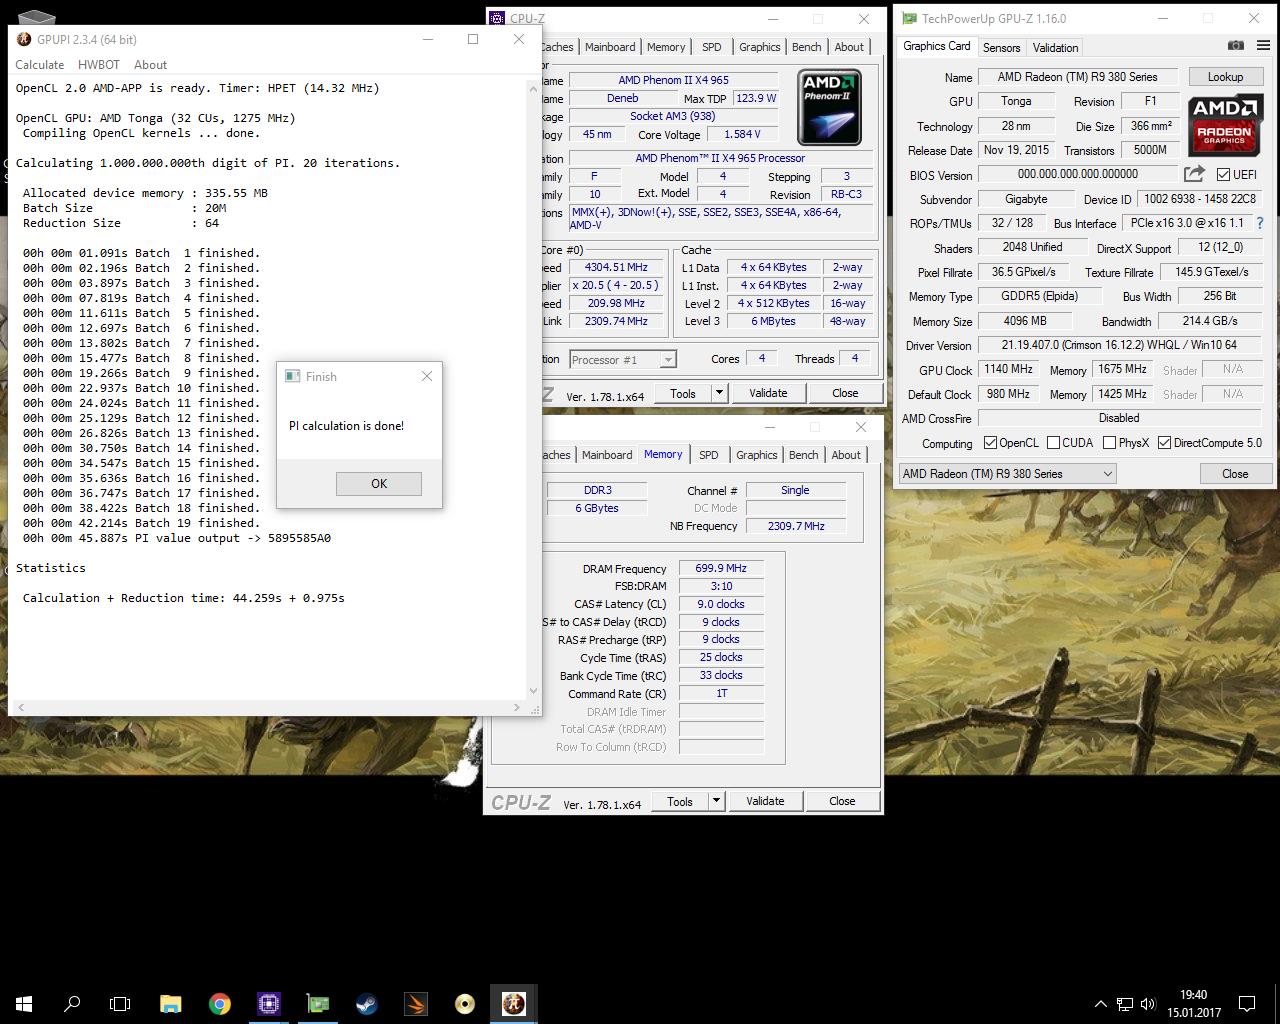Open the Calculate menu in GPUPI
The width and height of the screenshot is (1280, 1024).
coord(40,64)
